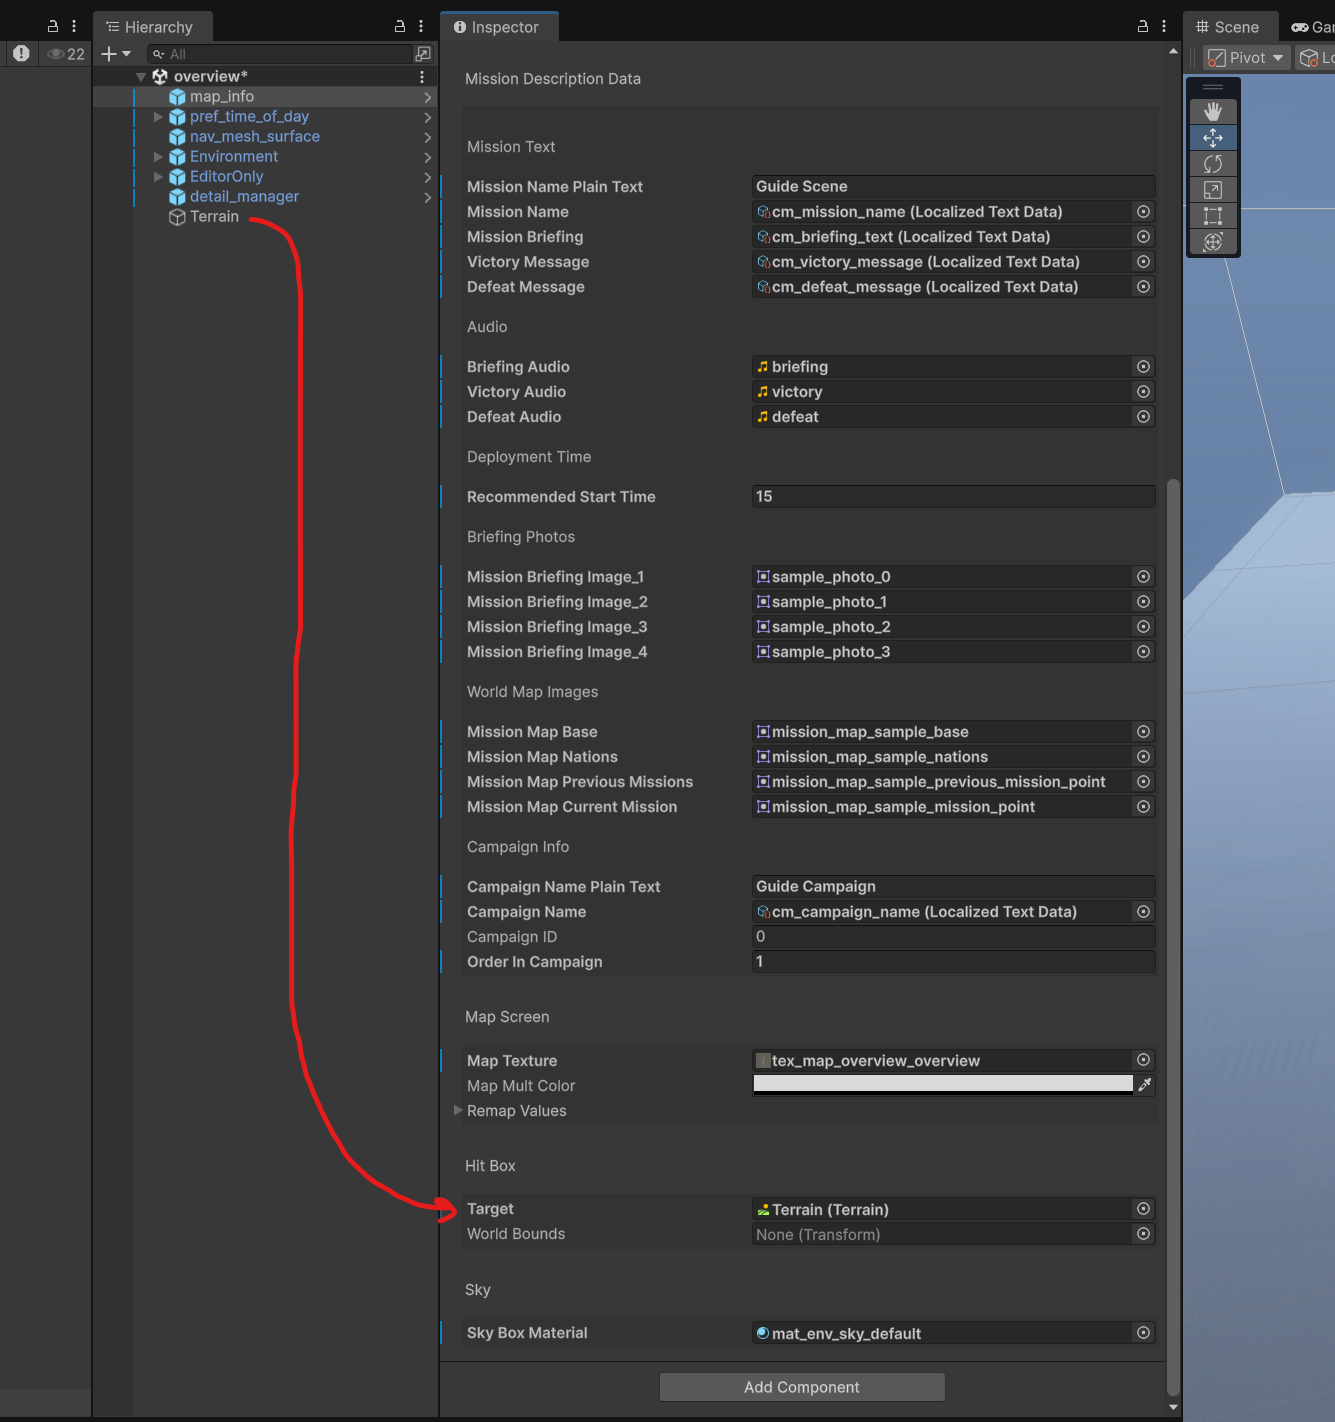This screenshot has height=1422, width=1335.
Task: Select the Transform tool
Action: point(1213,242)
